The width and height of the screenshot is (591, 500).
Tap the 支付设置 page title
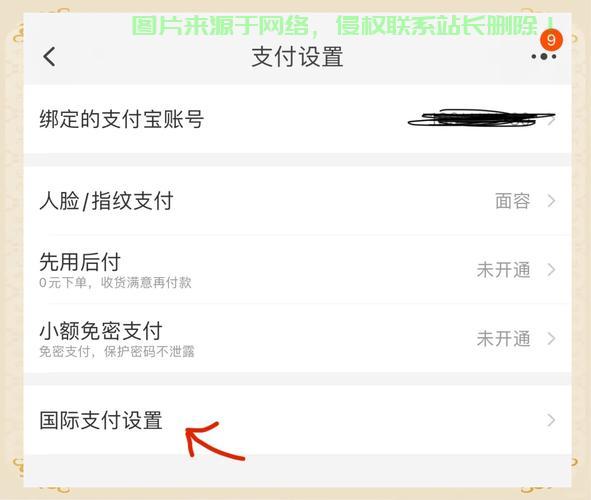[x=297, y=57]
